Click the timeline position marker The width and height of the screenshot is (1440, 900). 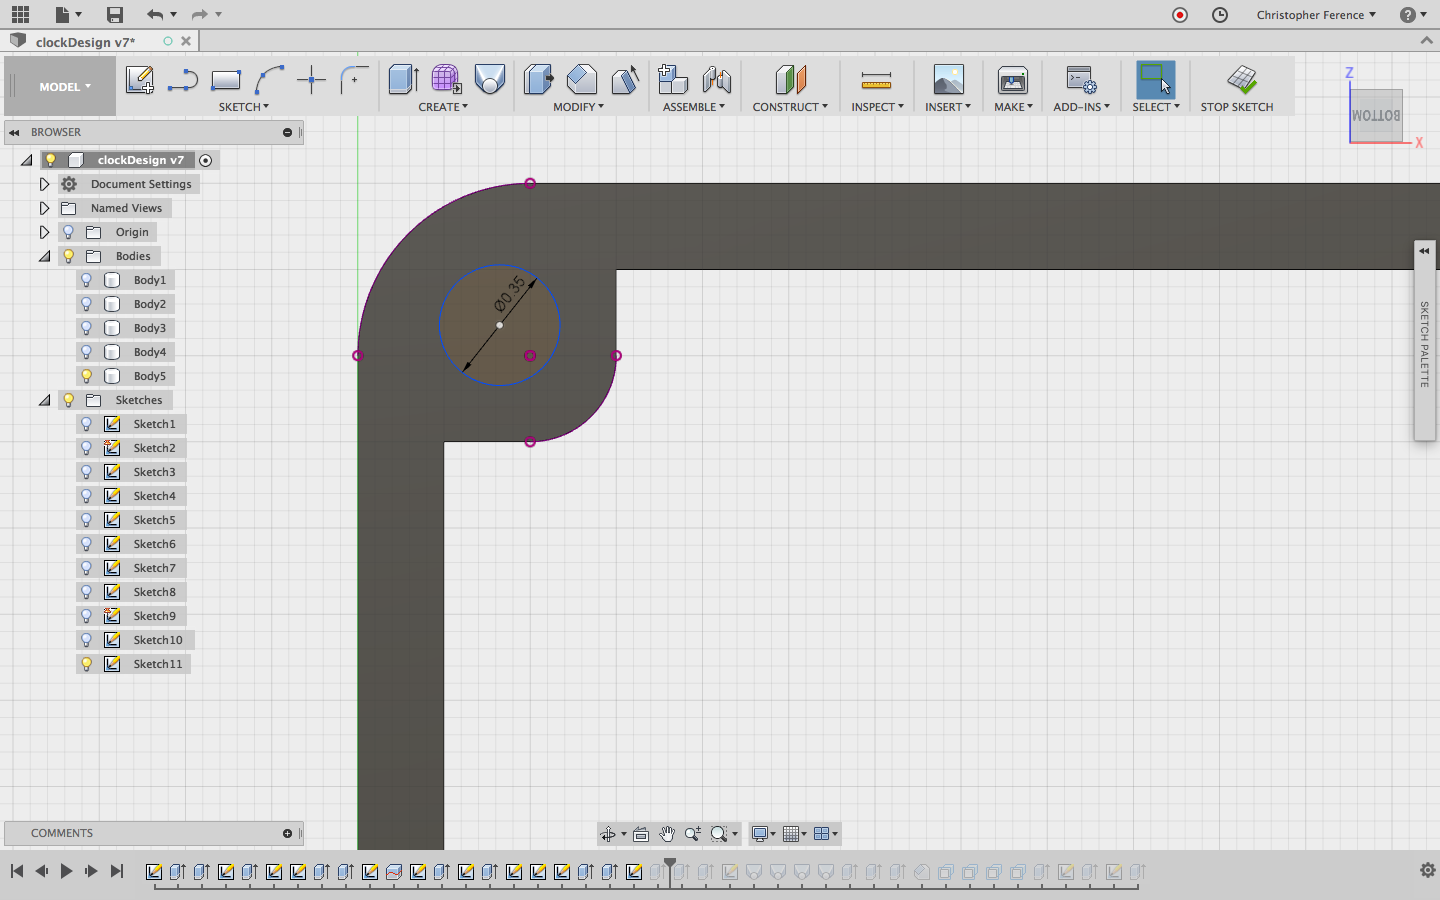click(670, 864)
